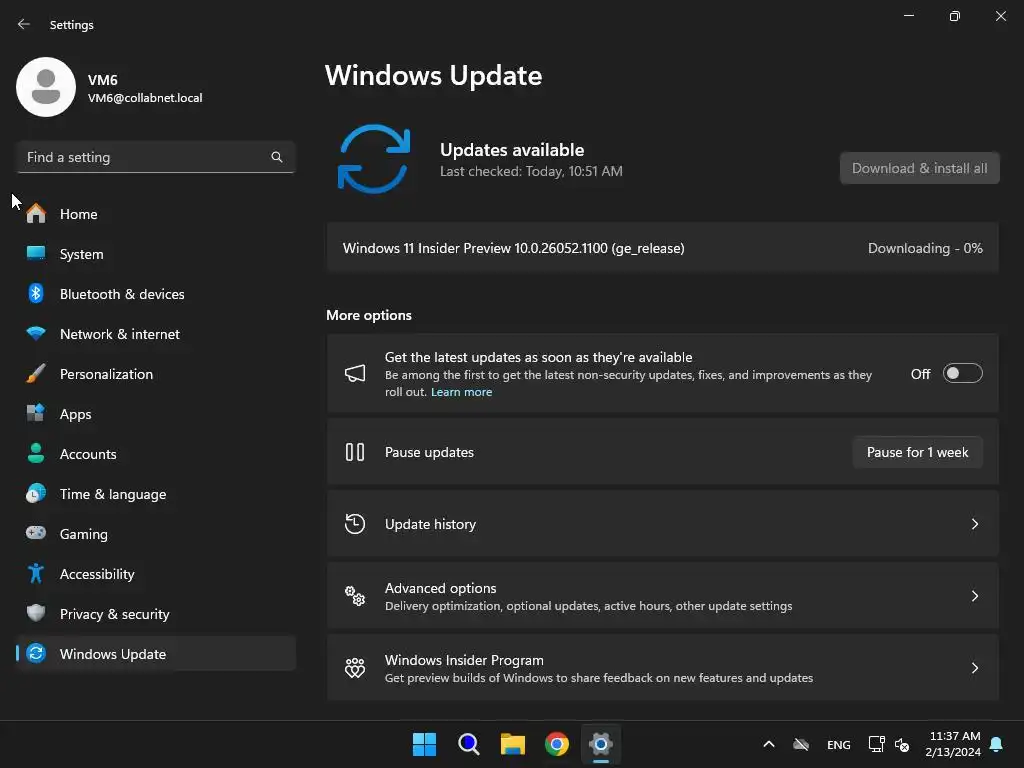Open Accessibility settings label
This screenshot has width=1024, height=768.
(97, 574)
